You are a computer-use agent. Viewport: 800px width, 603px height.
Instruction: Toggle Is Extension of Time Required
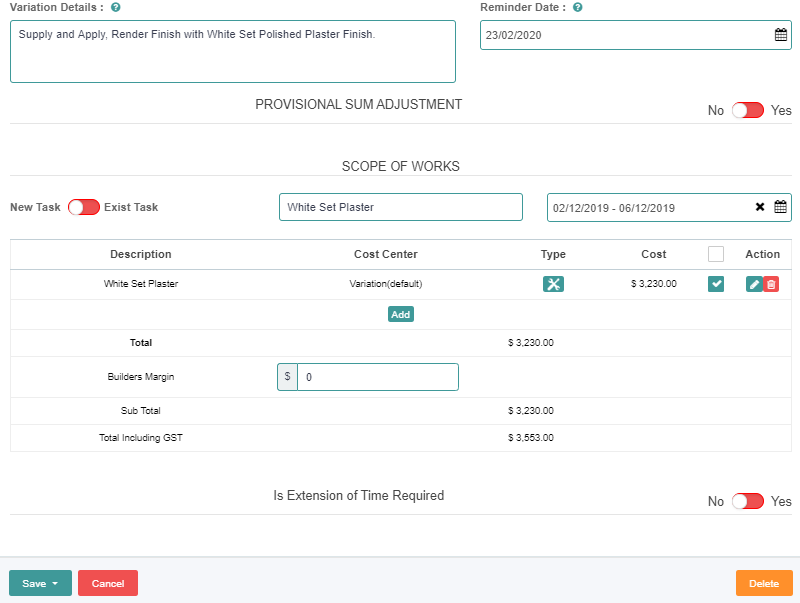pyautogui.click(x=747, y=501)
